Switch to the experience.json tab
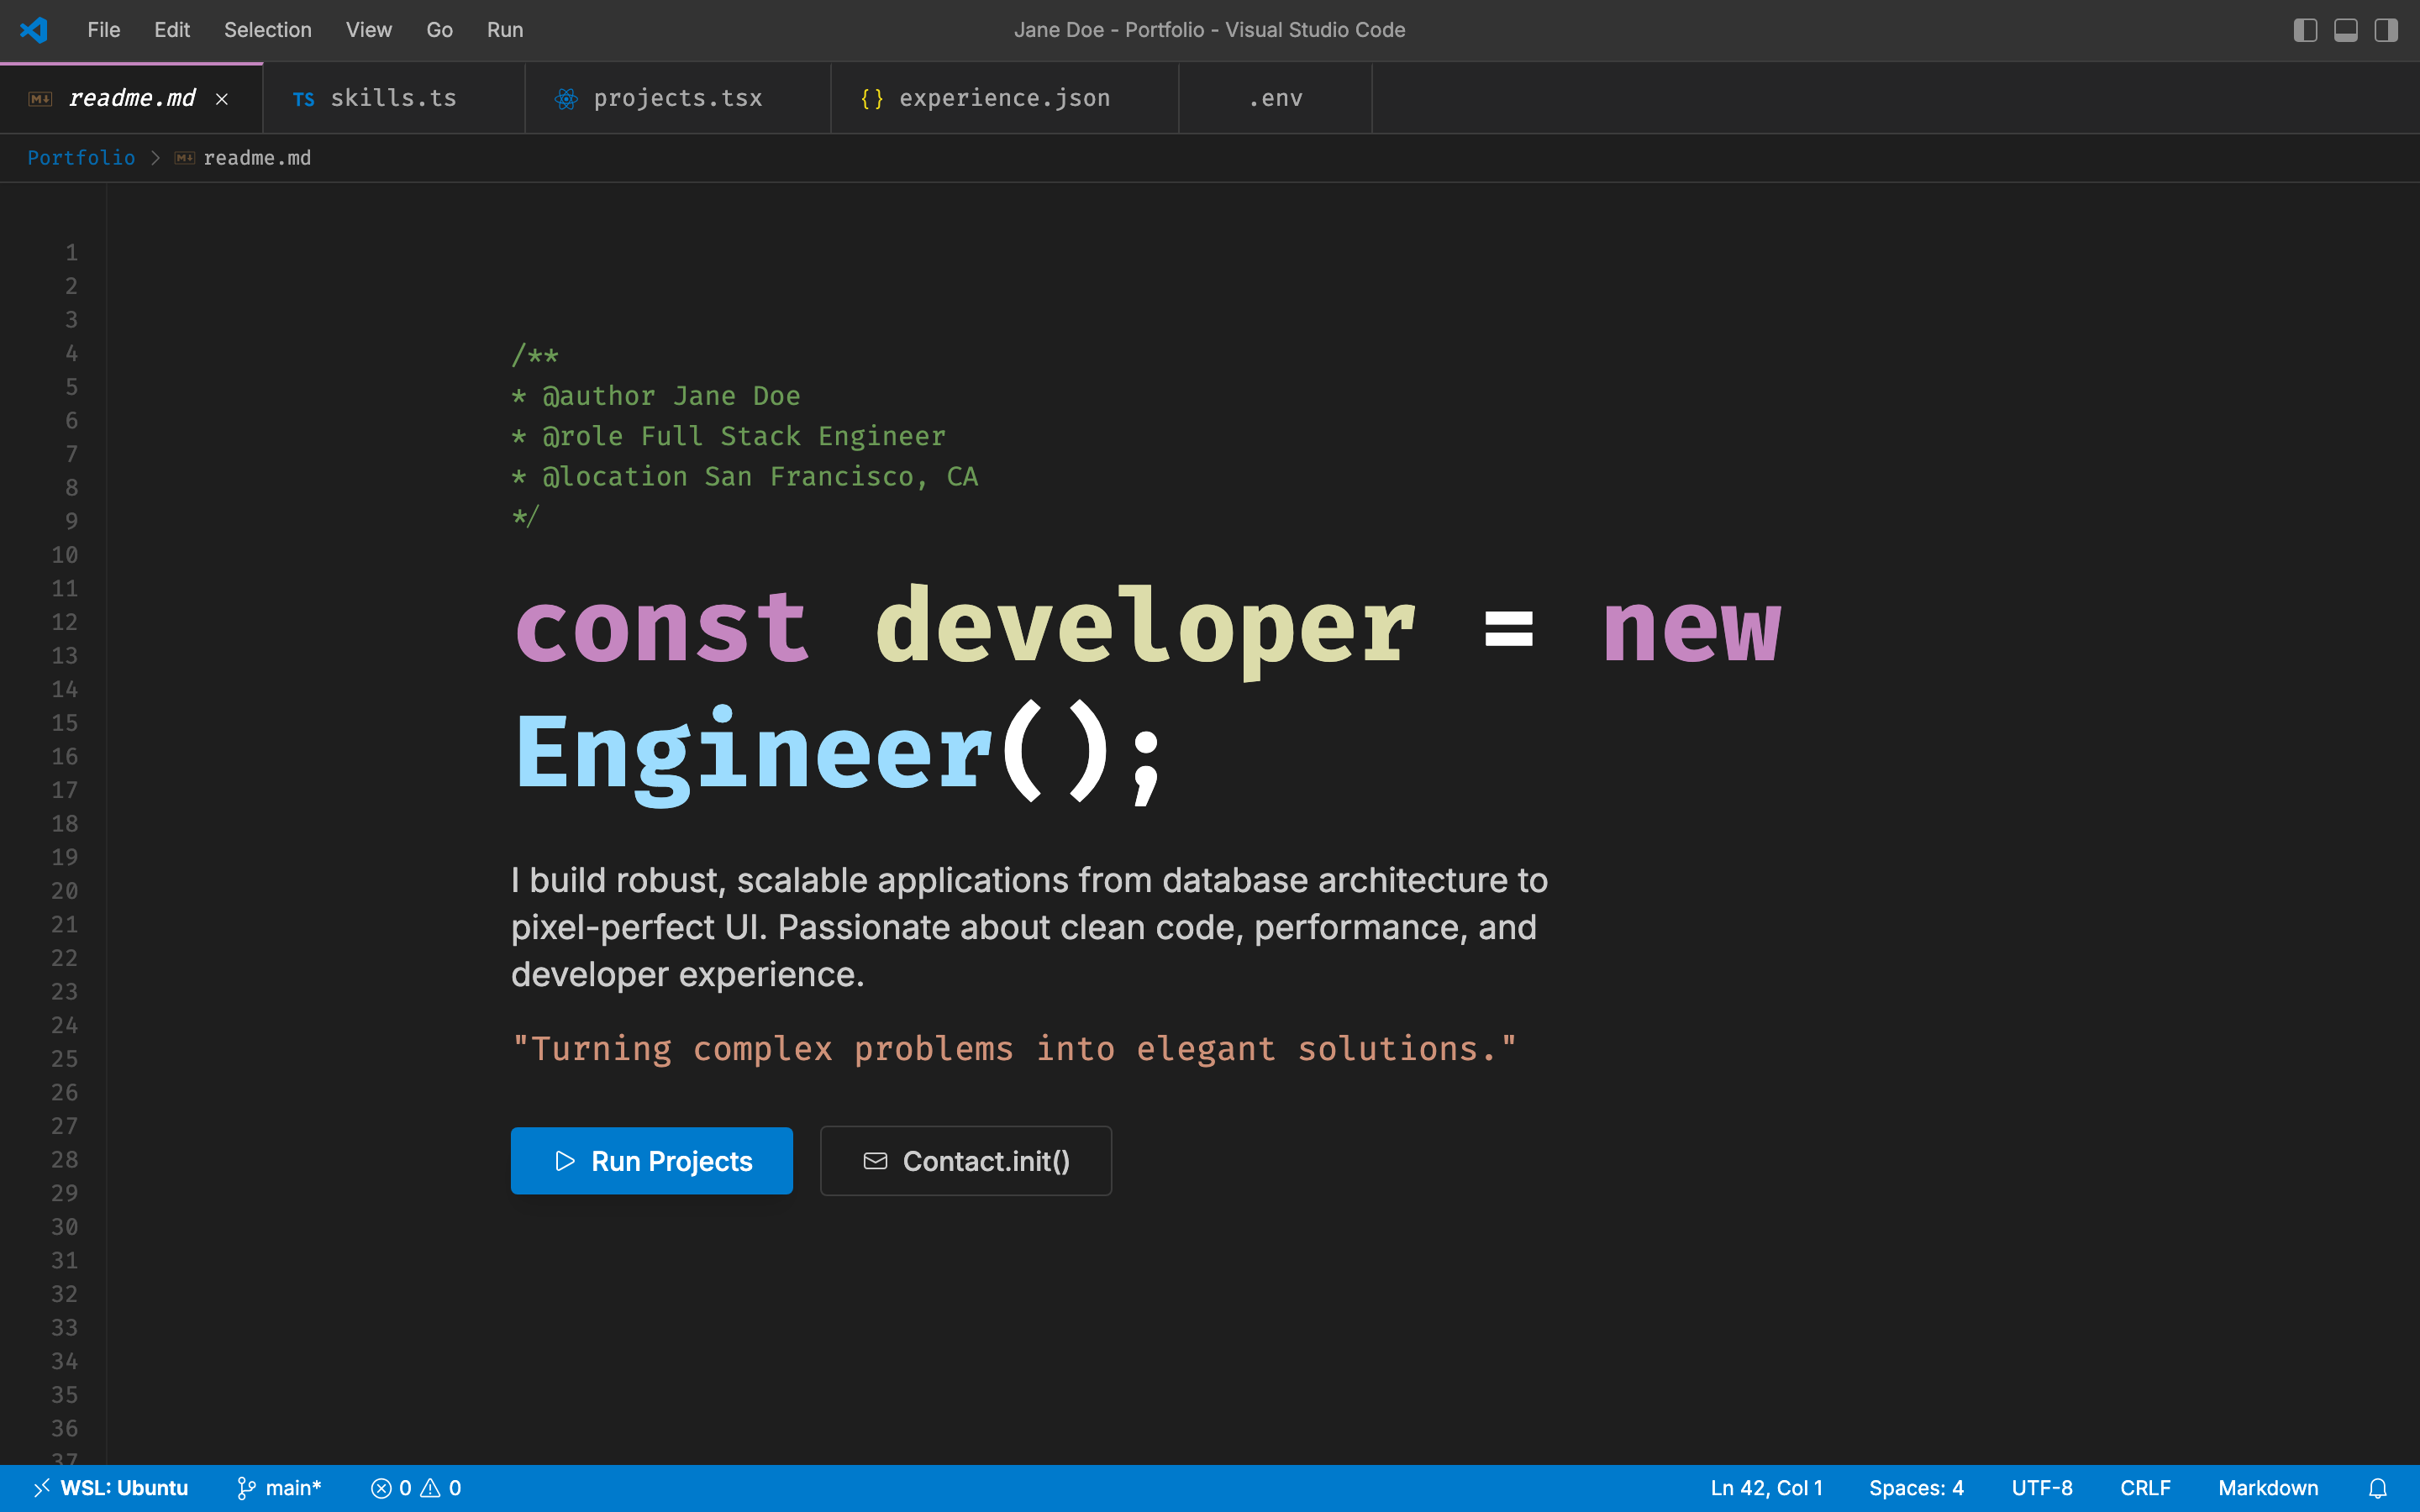2420x1512 pixels. point(1005,98)
